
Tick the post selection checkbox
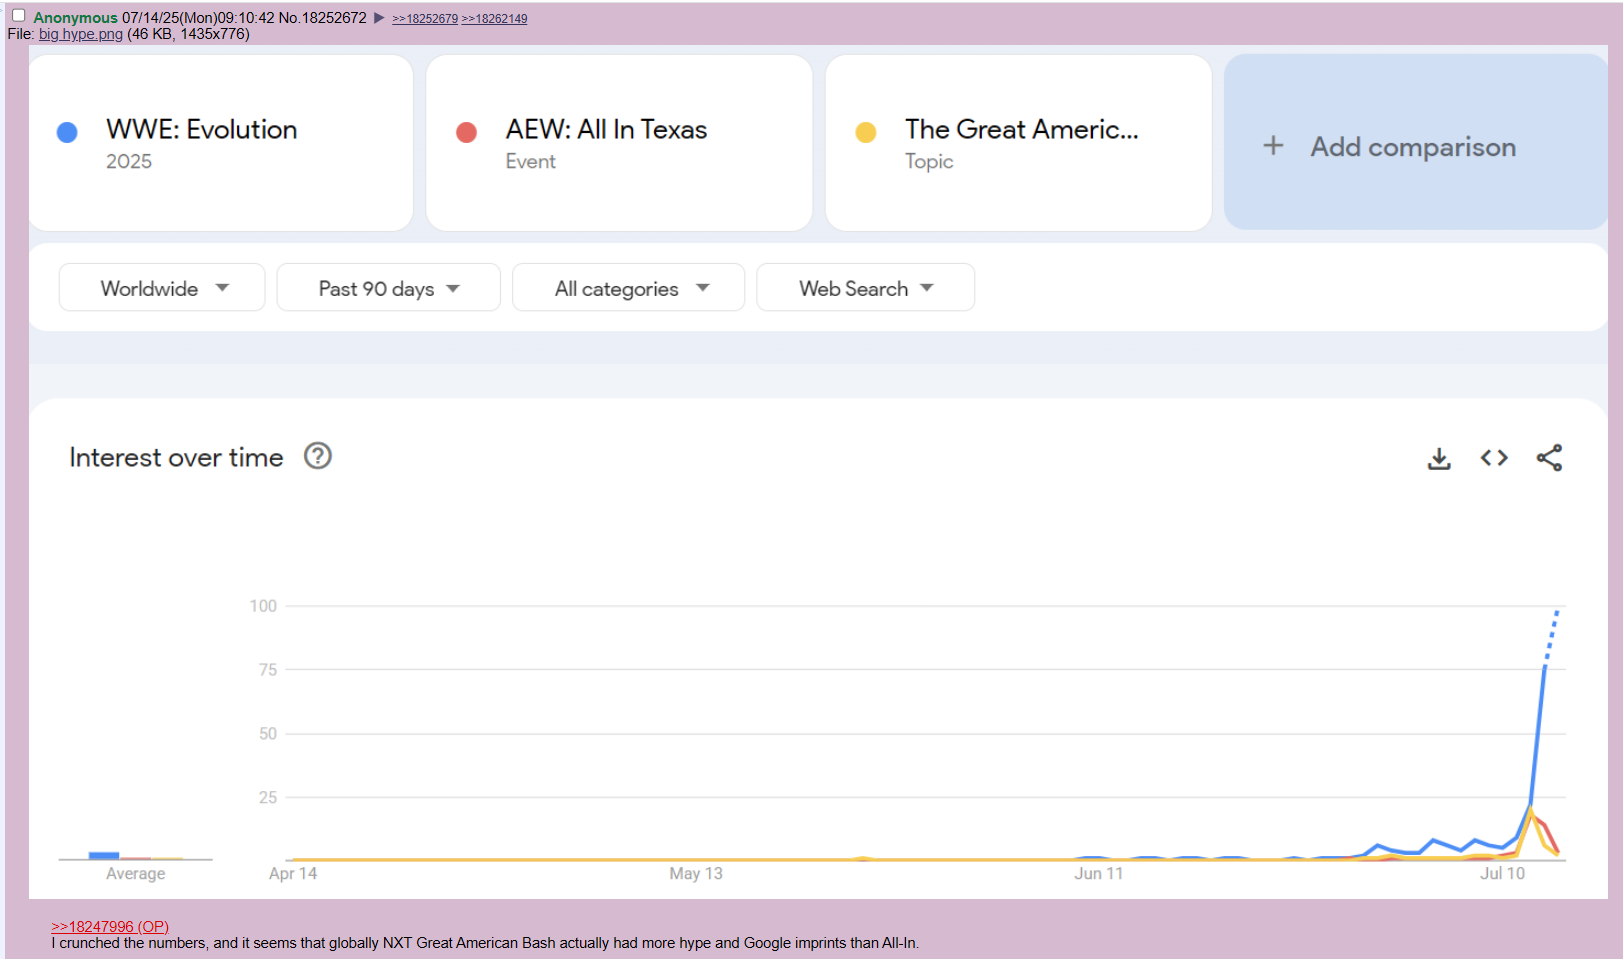tap(18, 16)
